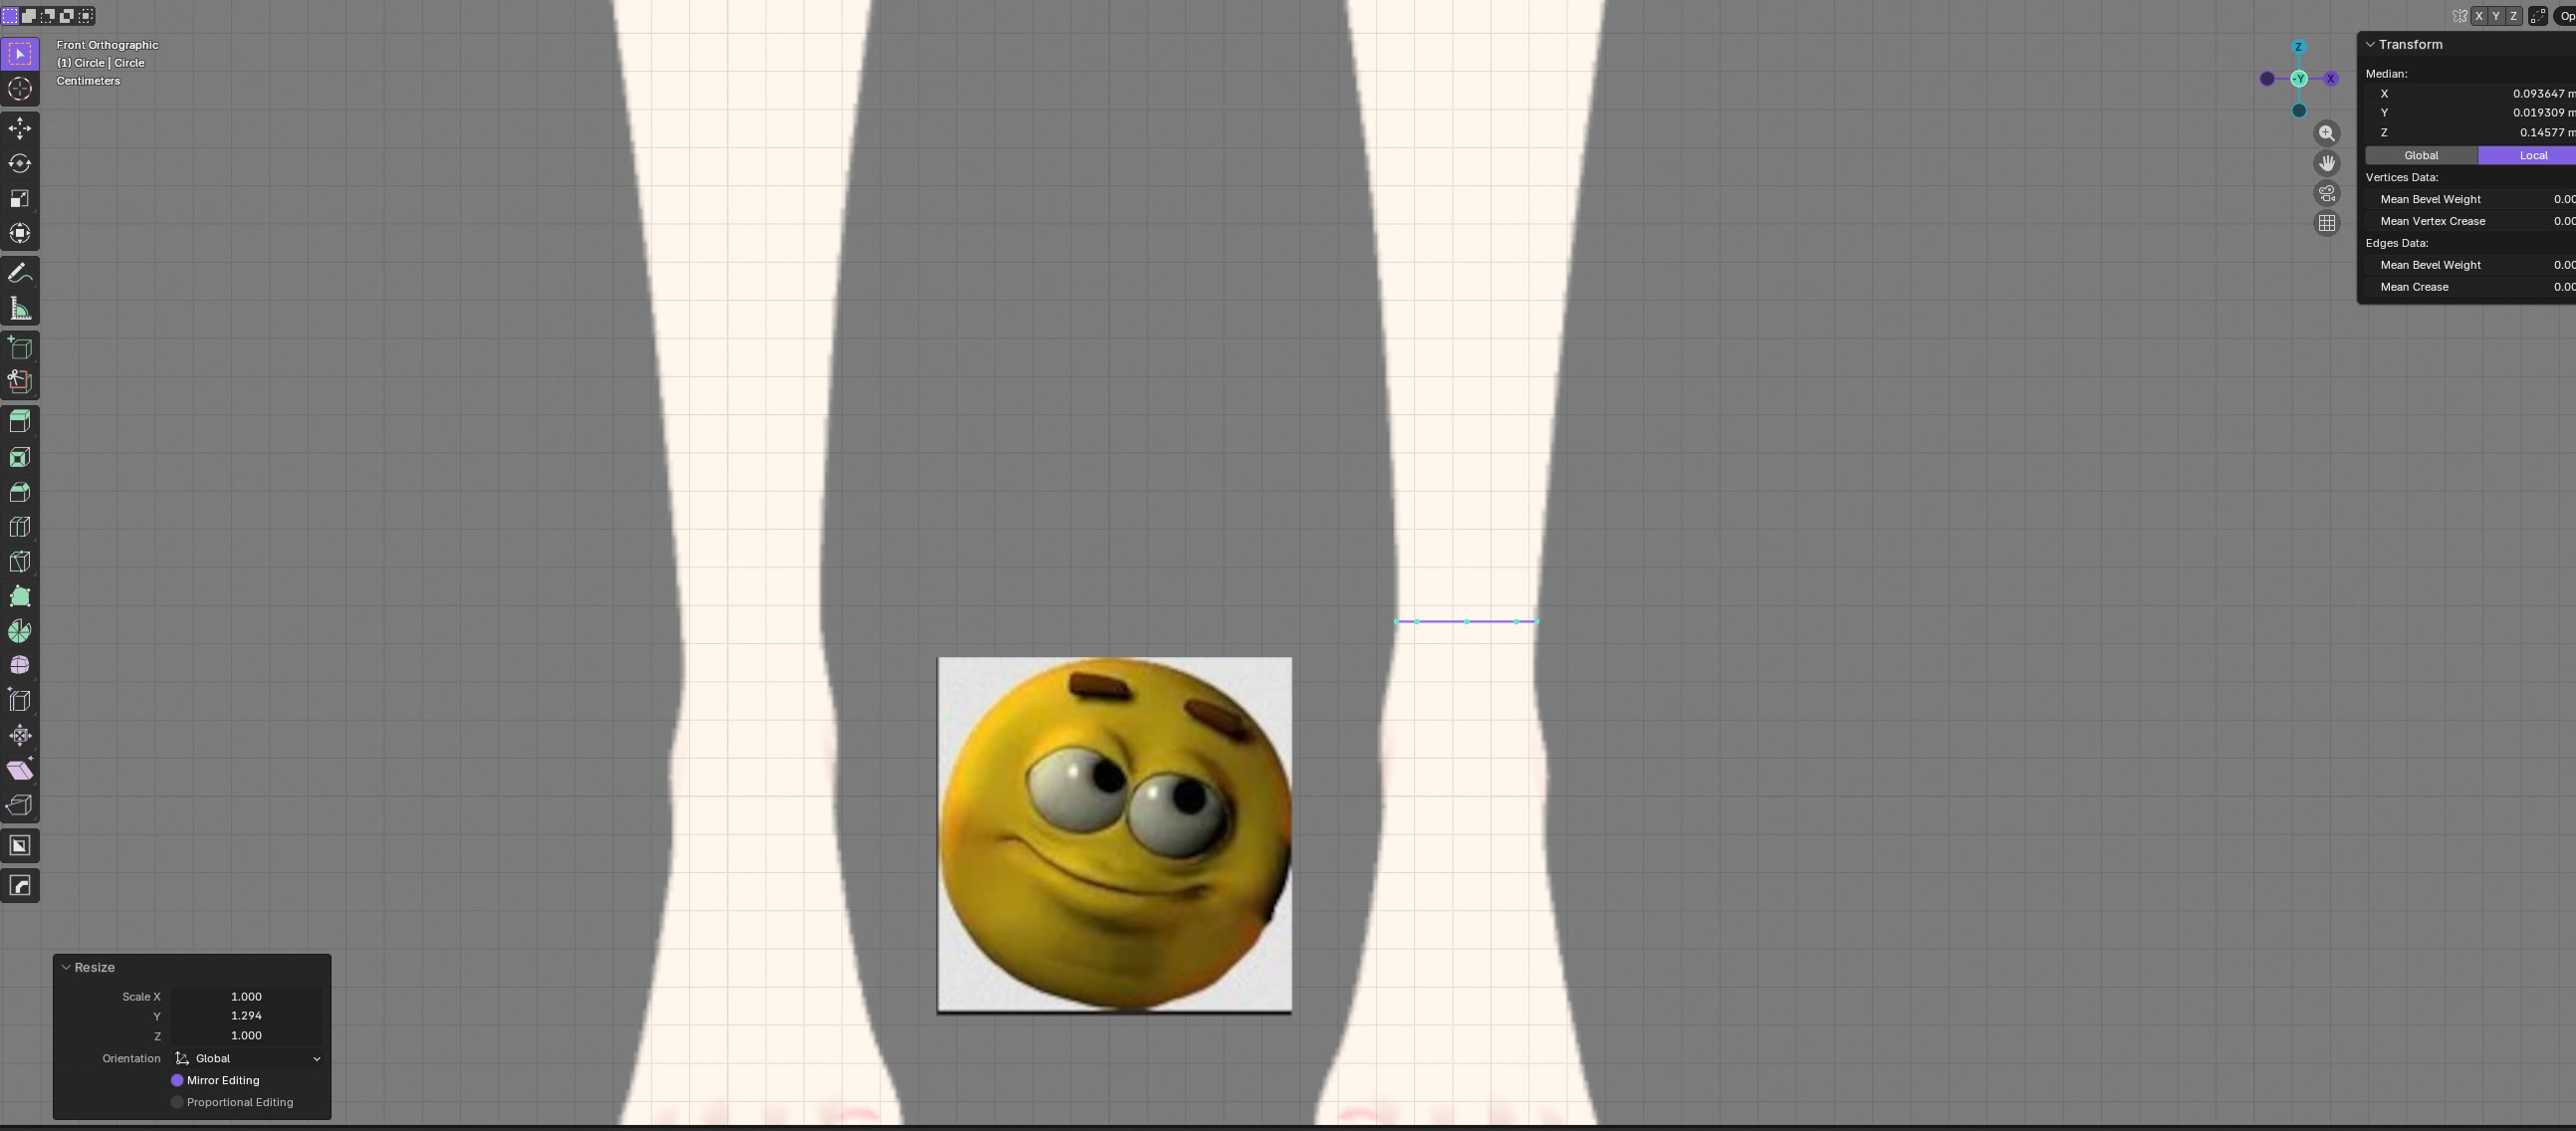
Task: Open the Orientation Global dropdown
Action: [247, 1058]
